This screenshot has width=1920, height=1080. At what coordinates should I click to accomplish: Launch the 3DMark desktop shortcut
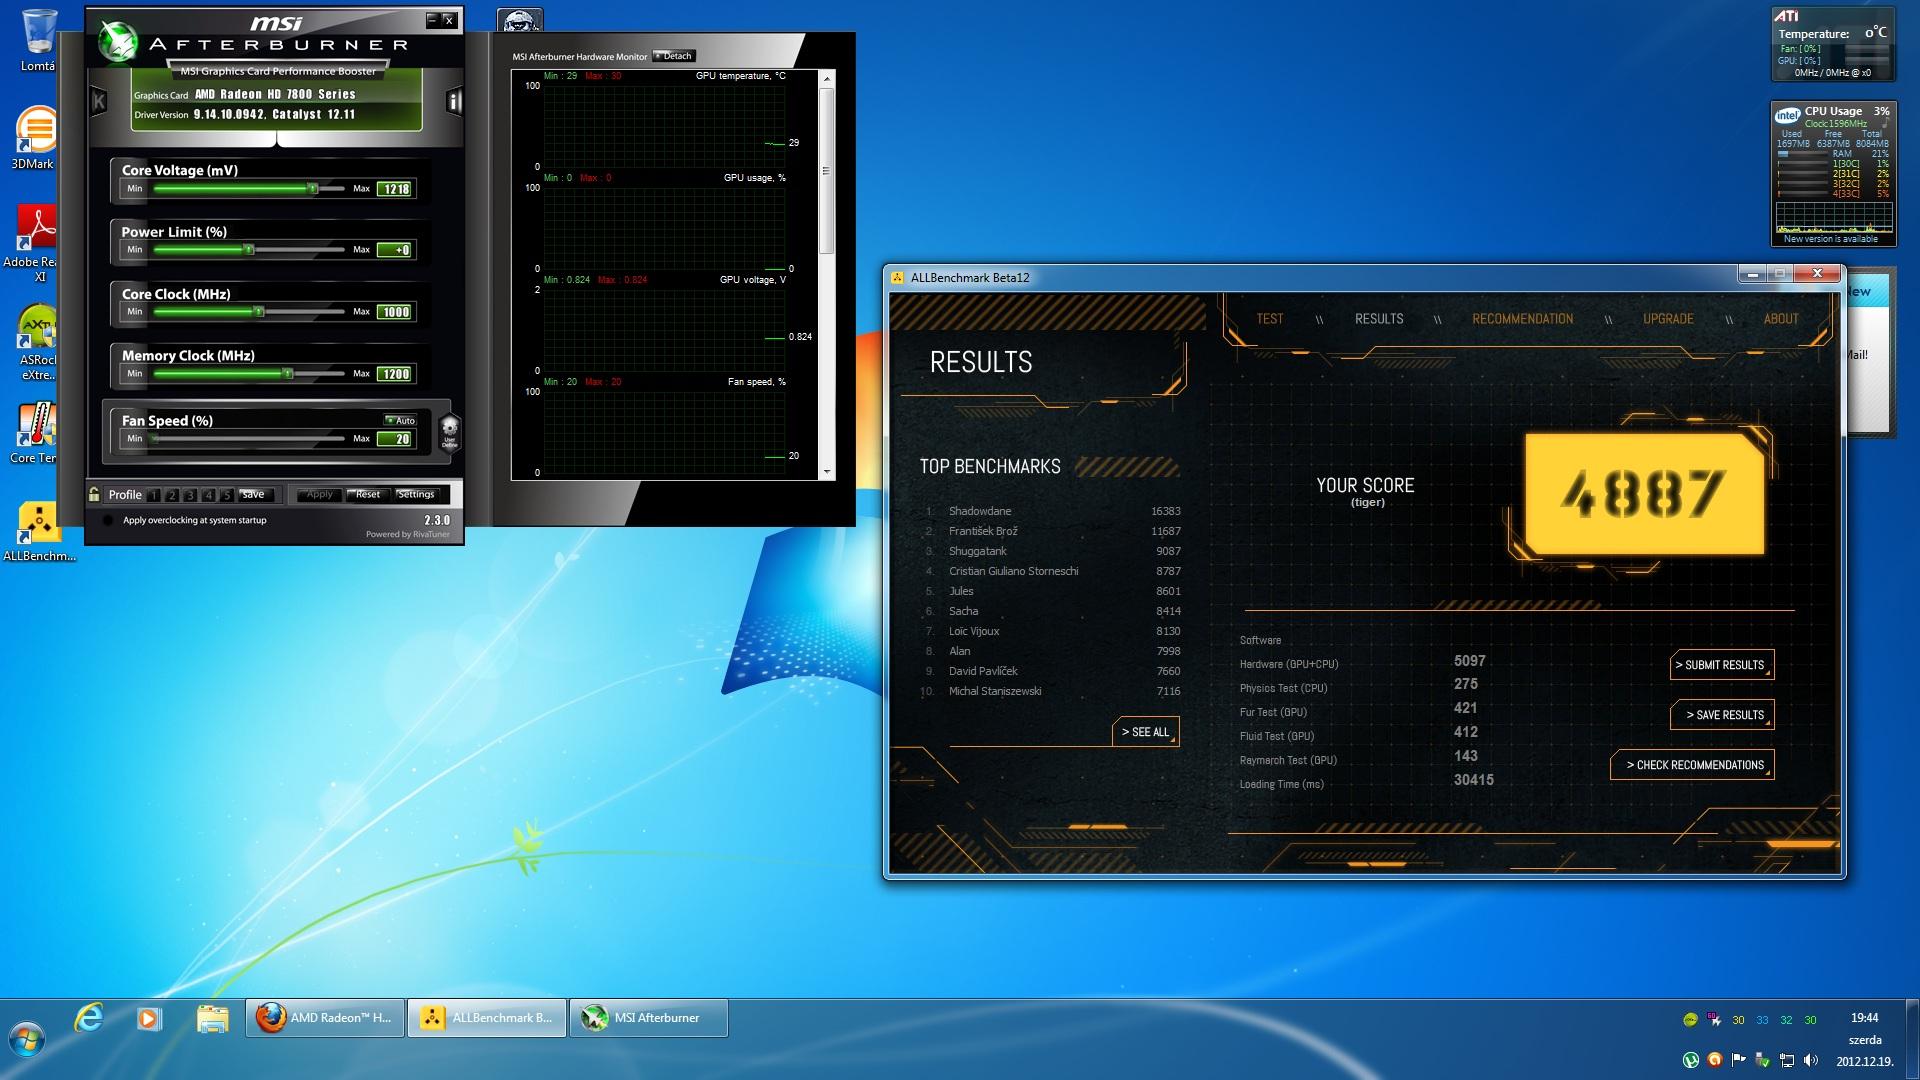35,138
